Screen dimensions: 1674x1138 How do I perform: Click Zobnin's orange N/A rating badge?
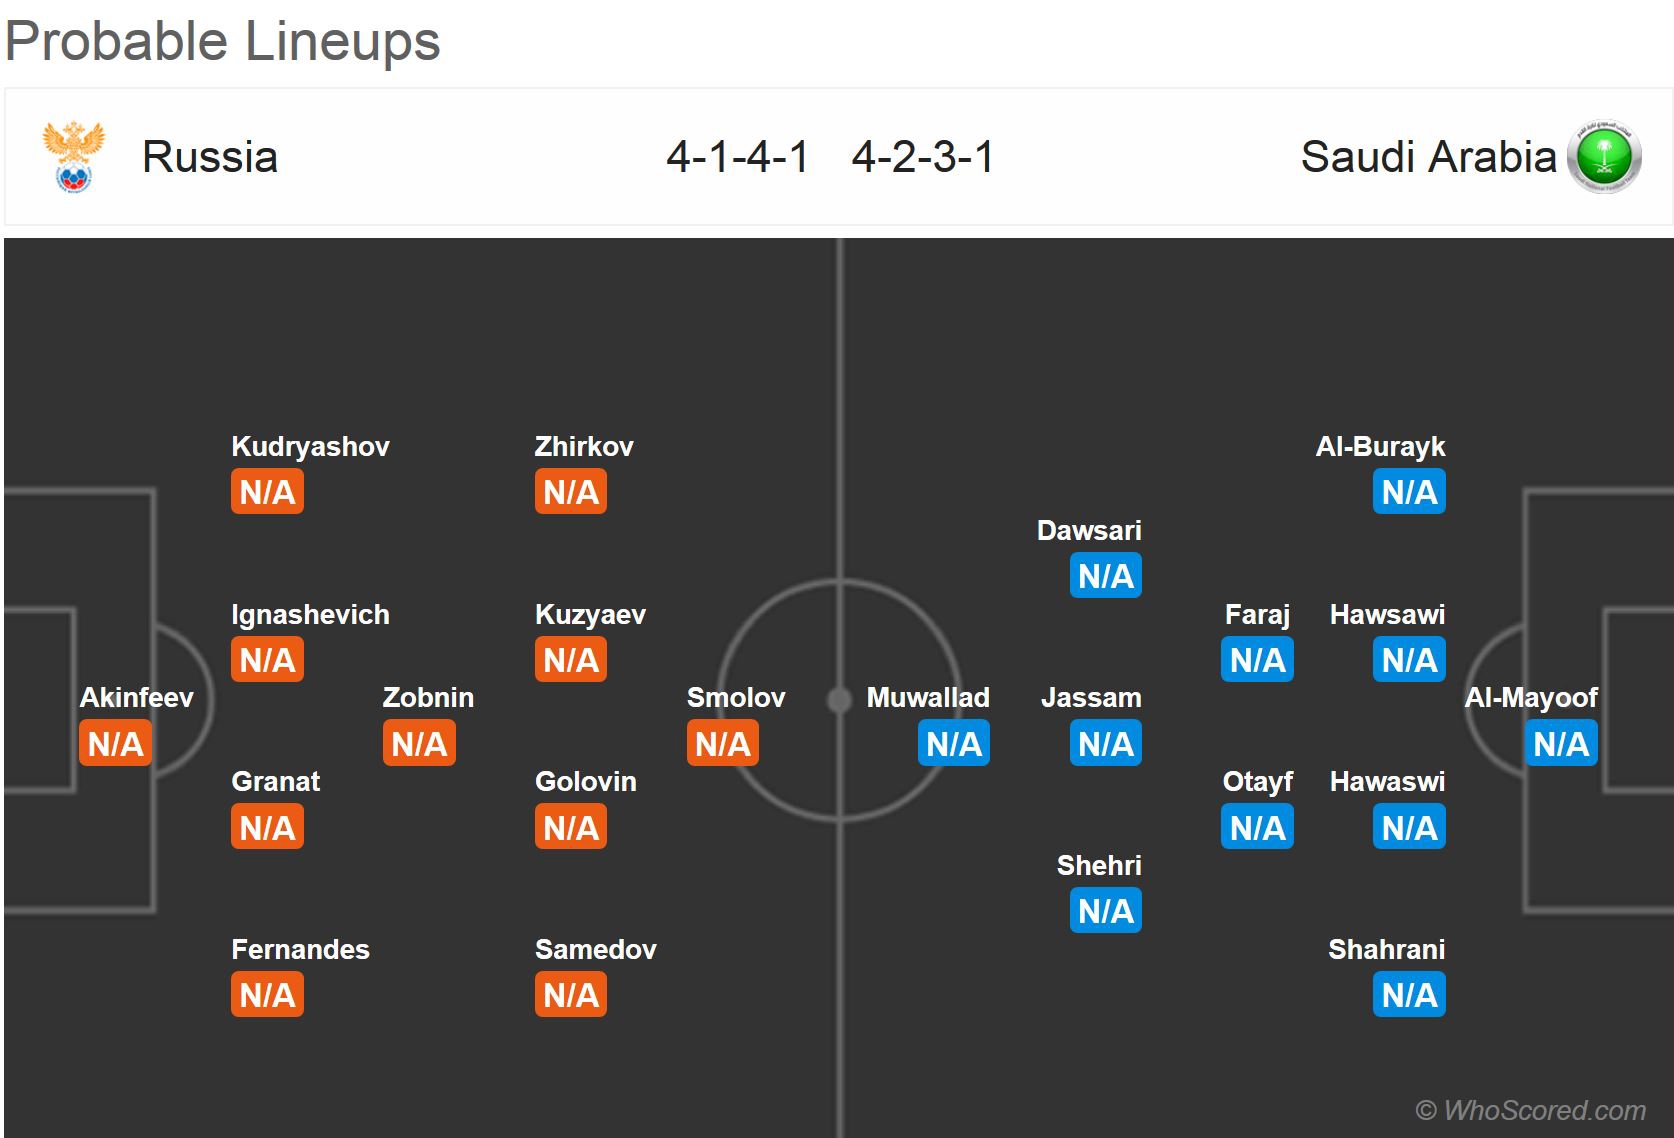click(x=419, y=744)
